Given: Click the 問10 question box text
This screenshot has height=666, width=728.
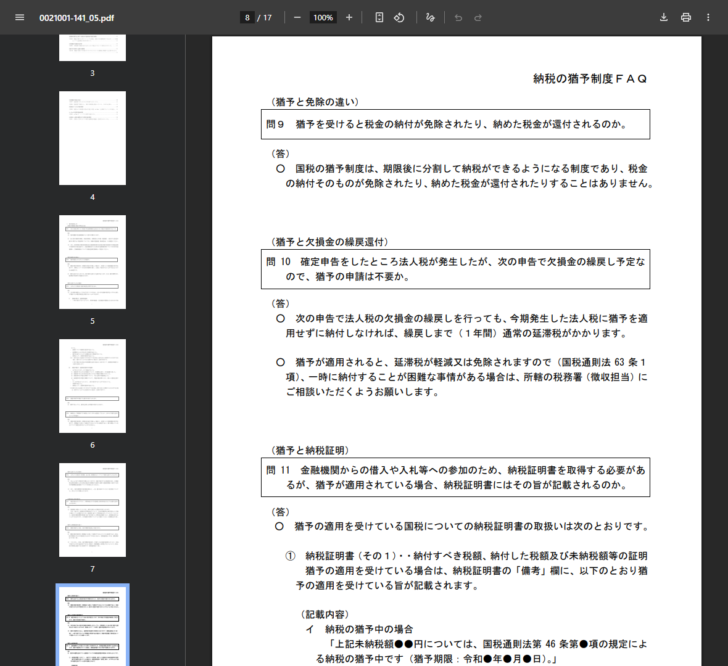Looking at the screenshot, I should [455, 269].
